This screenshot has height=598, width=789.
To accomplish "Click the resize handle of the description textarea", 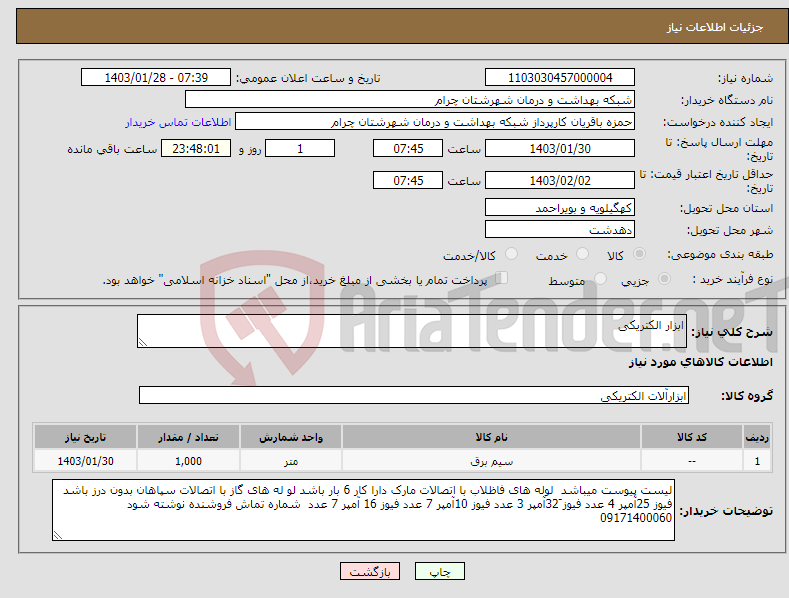I will [143, 342].
